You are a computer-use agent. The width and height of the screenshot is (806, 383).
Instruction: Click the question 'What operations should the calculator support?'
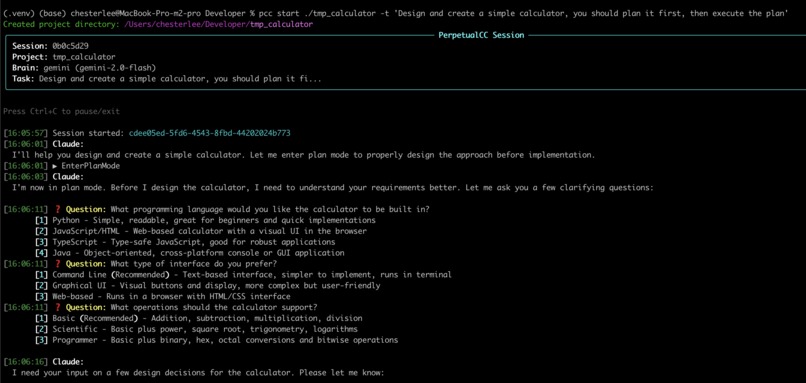point(214,307)
